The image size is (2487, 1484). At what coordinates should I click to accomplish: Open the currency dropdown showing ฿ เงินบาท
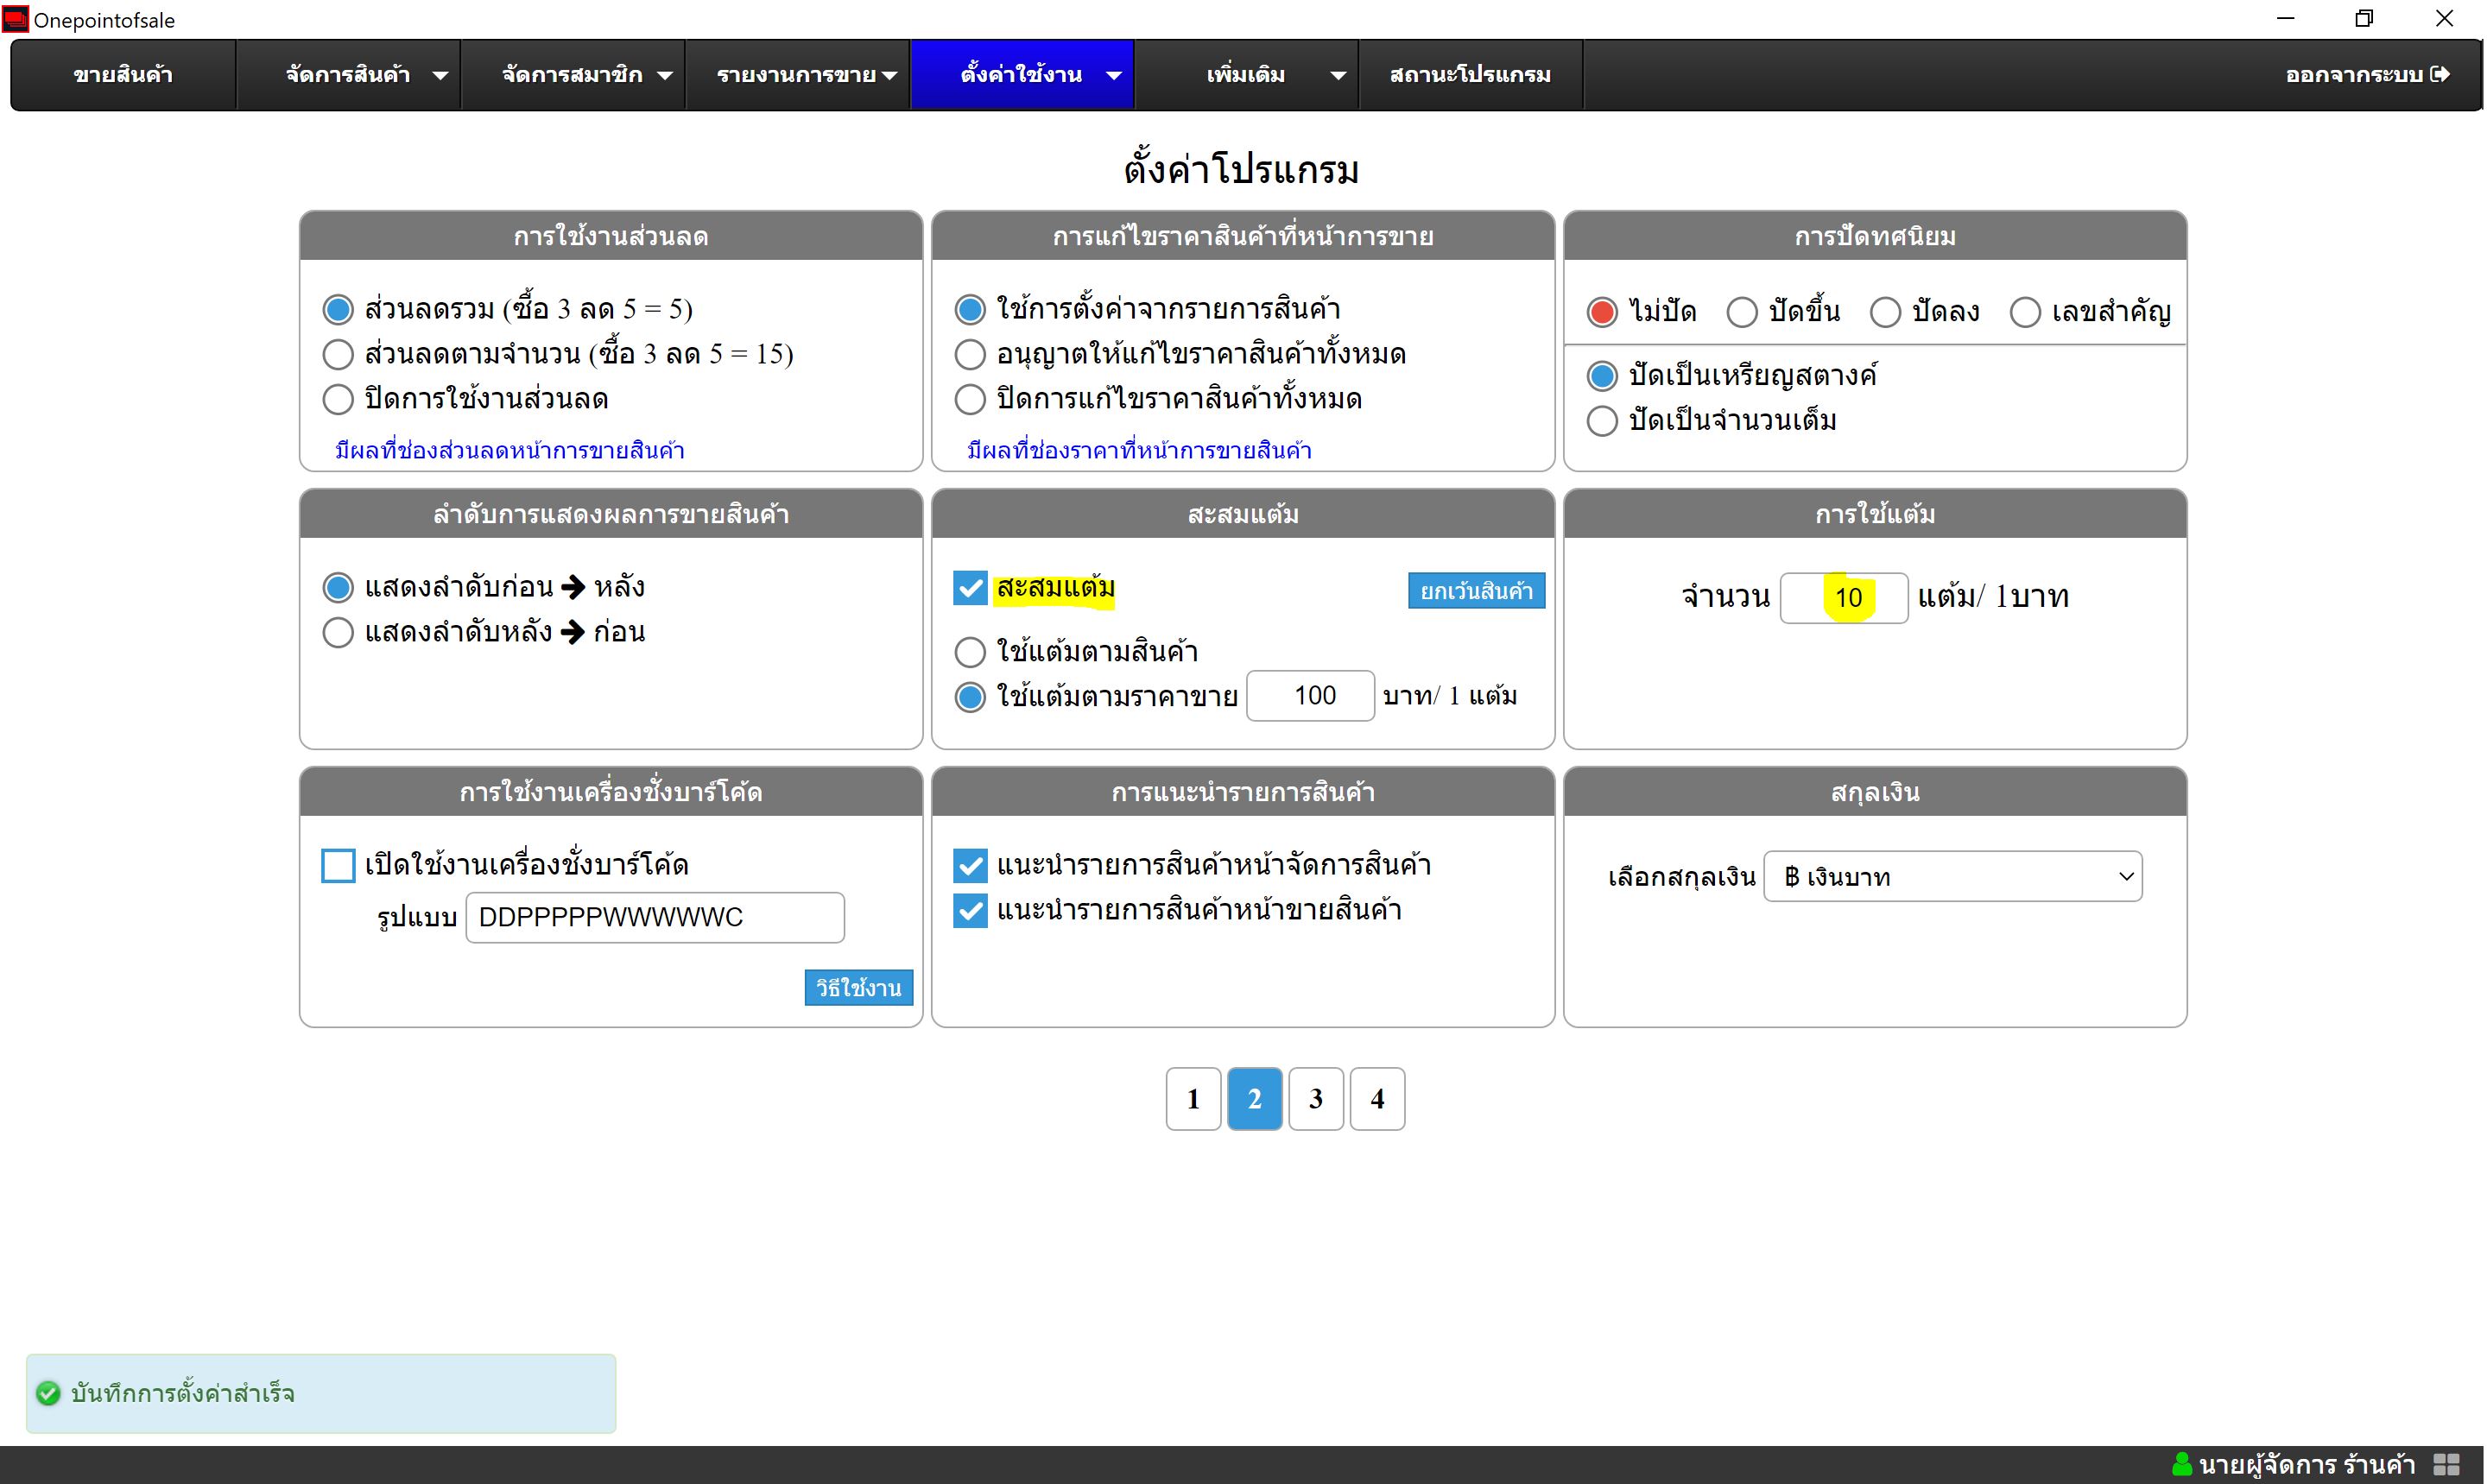pos(1952,877)
